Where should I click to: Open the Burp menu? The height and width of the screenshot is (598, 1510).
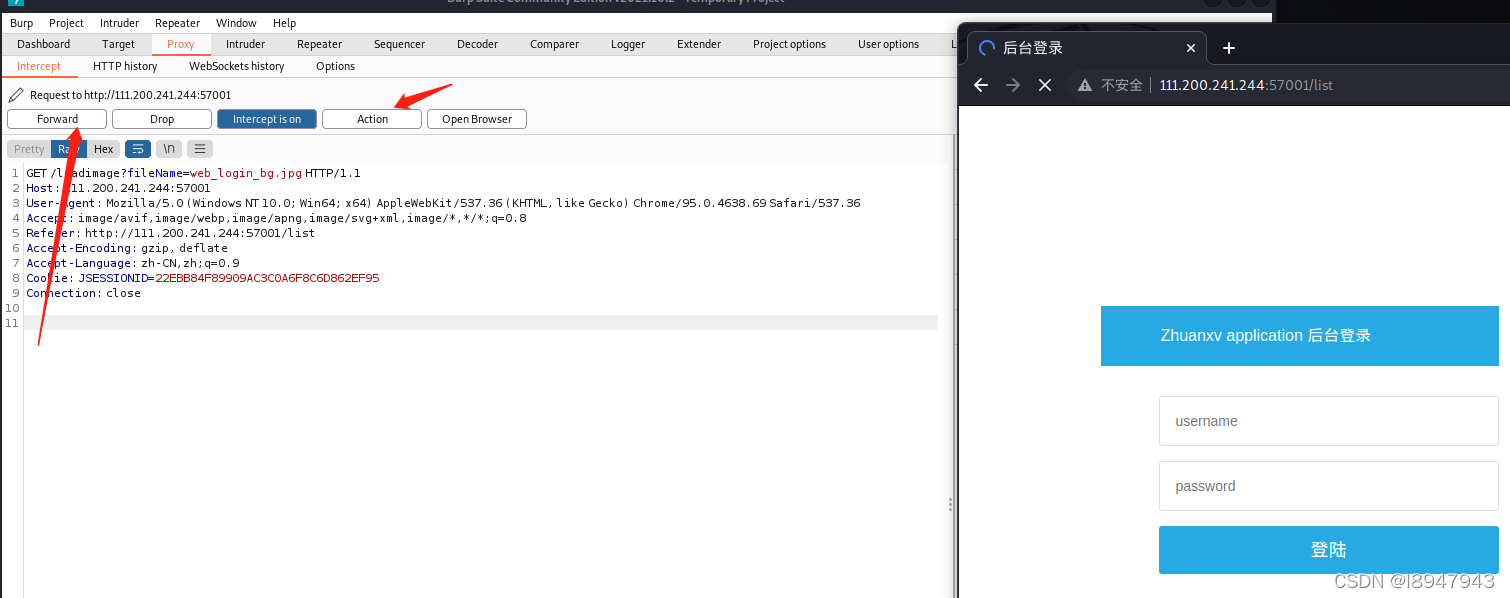[x=21, y=23]
